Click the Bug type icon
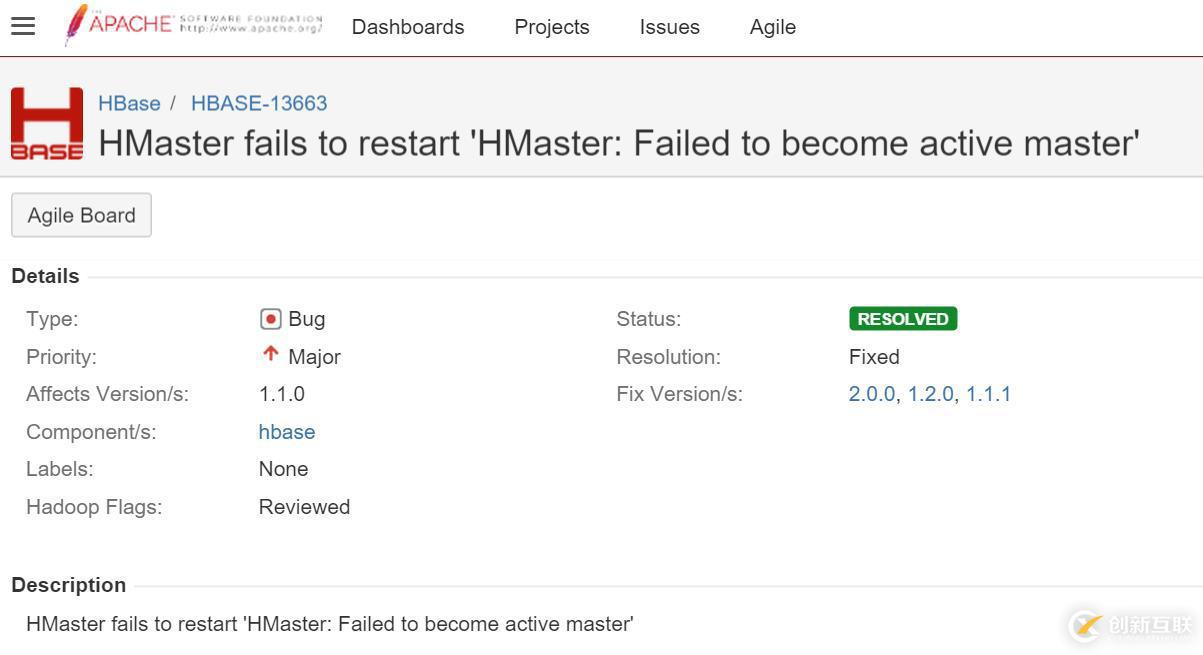This screenshot has height=655, width=1203. point(270,319)
